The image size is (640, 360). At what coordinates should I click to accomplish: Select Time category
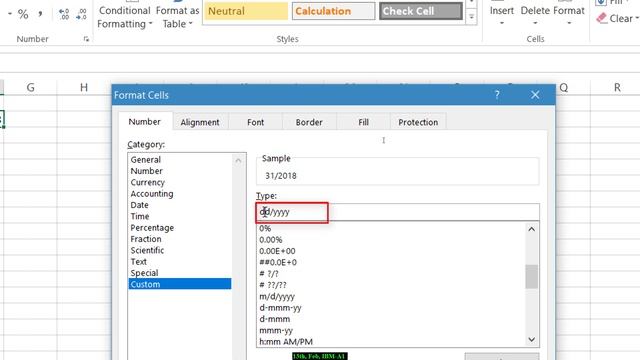point(180,216)
